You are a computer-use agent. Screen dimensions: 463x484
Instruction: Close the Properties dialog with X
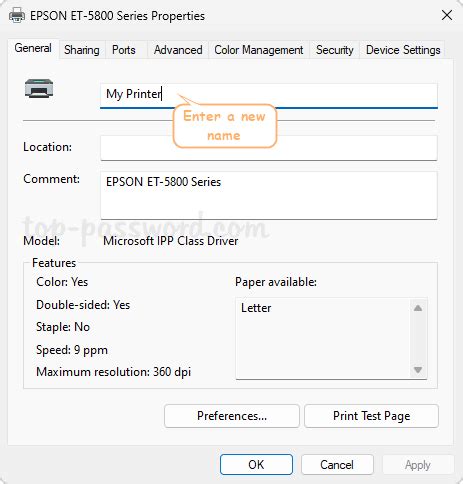[x=447, y=15]
